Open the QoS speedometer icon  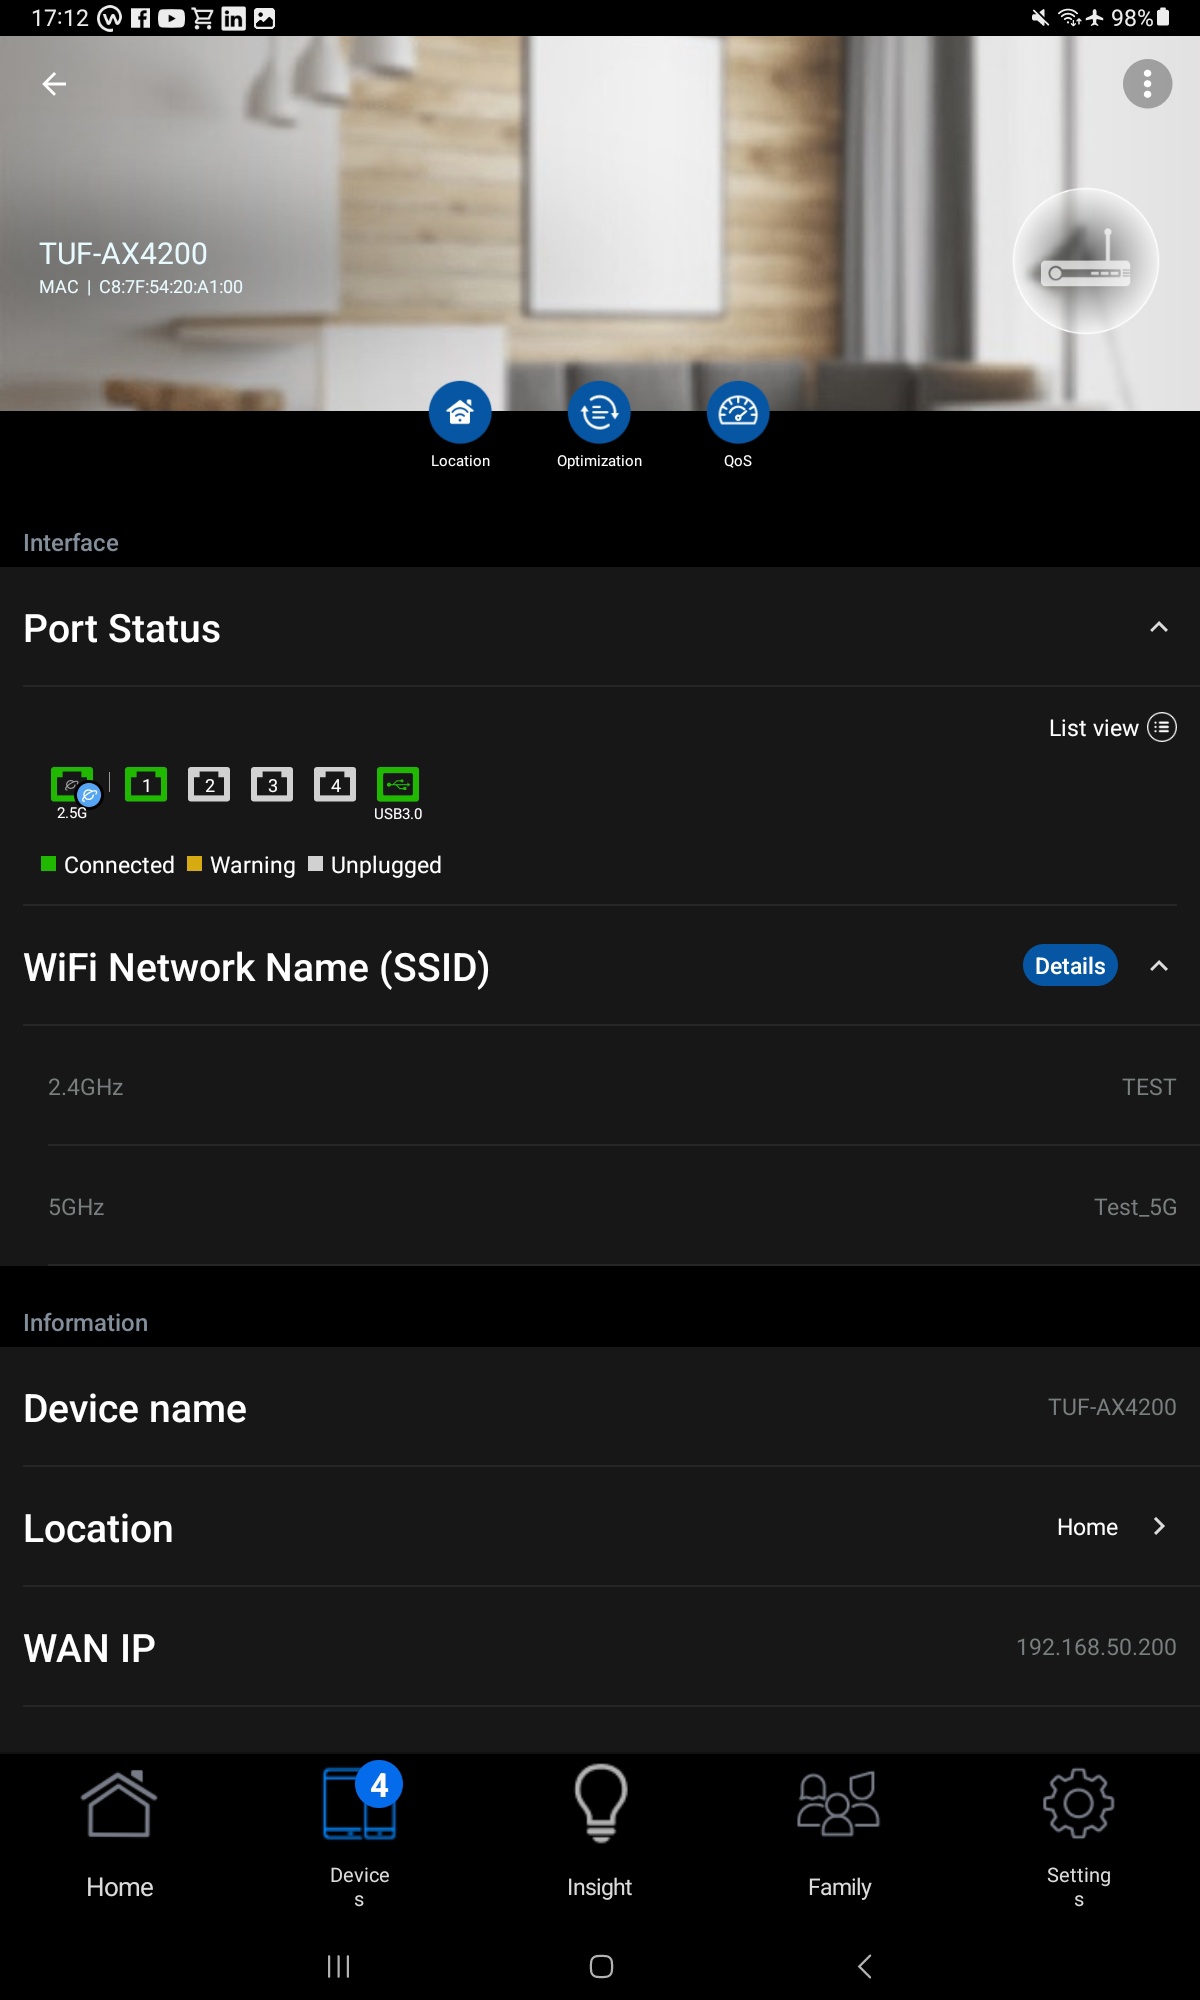point(738,413)
